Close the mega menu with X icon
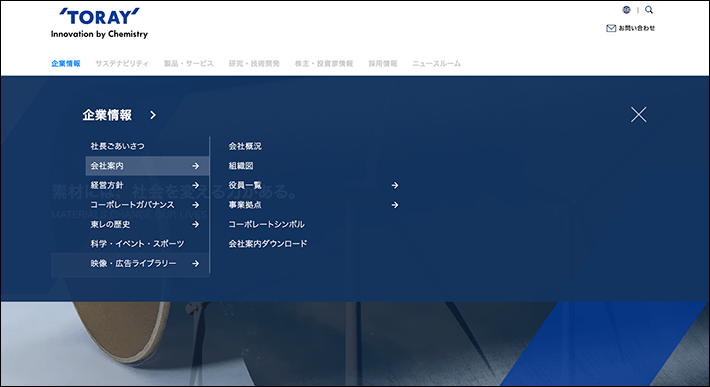Screen dimensions: 710x387 [x=638, y=115]
